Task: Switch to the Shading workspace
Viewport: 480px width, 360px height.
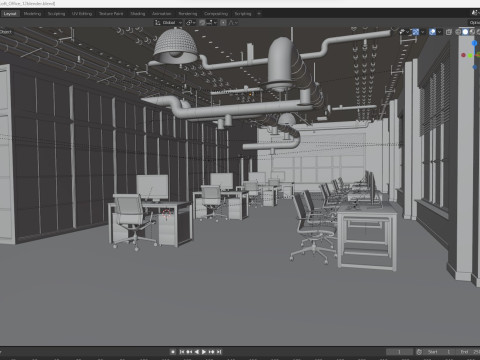Action: 138,14
